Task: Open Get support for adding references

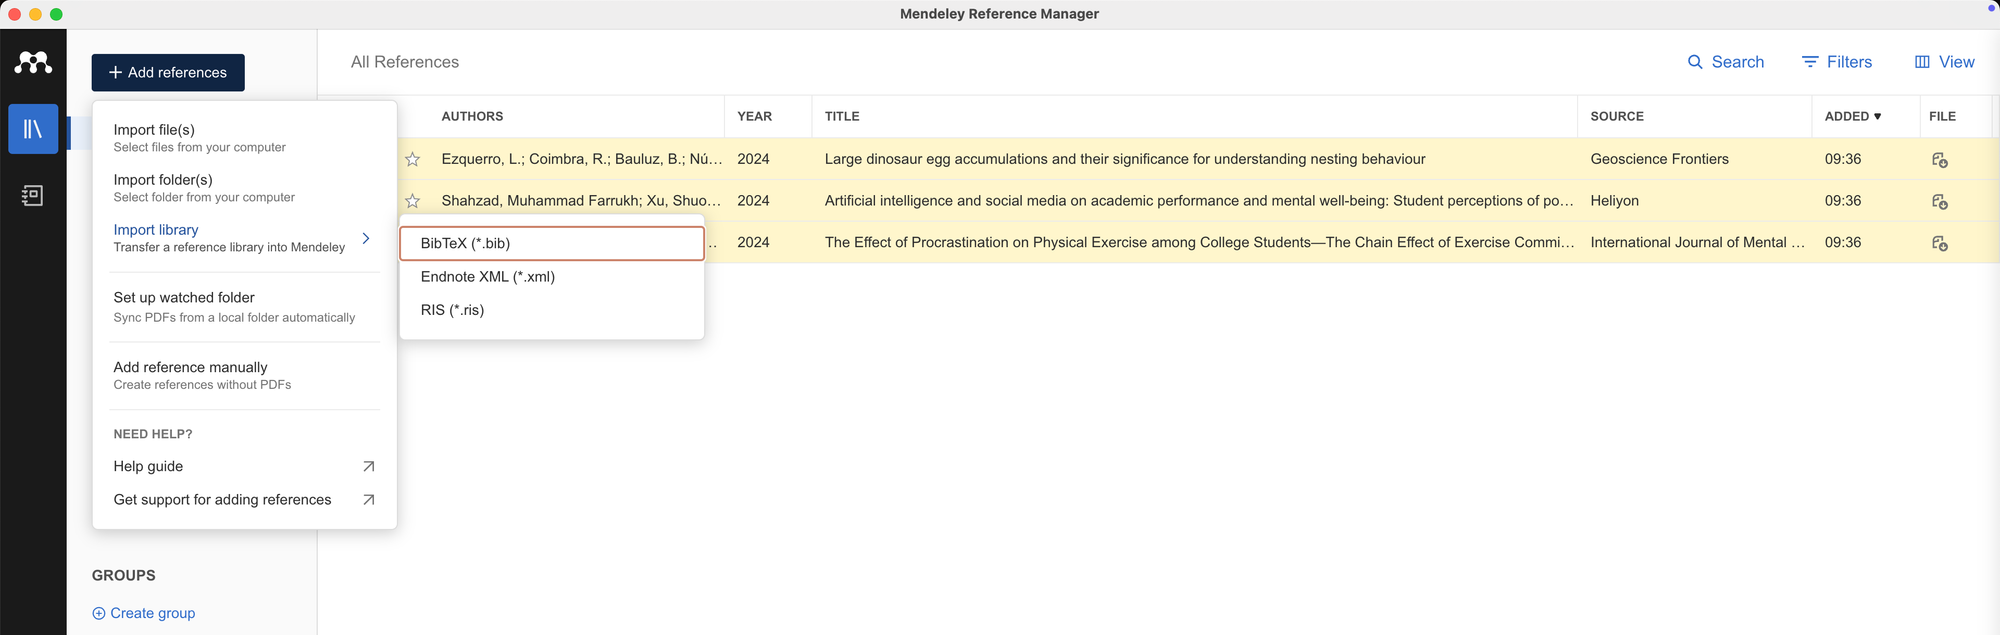Action: [x=222, y=500]
